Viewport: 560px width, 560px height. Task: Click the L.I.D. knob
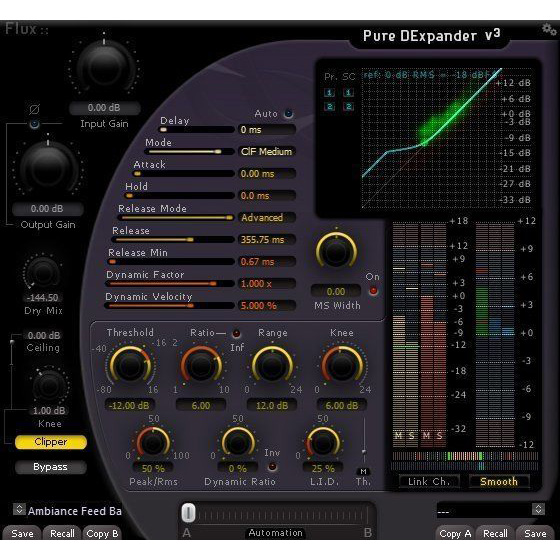323,443
